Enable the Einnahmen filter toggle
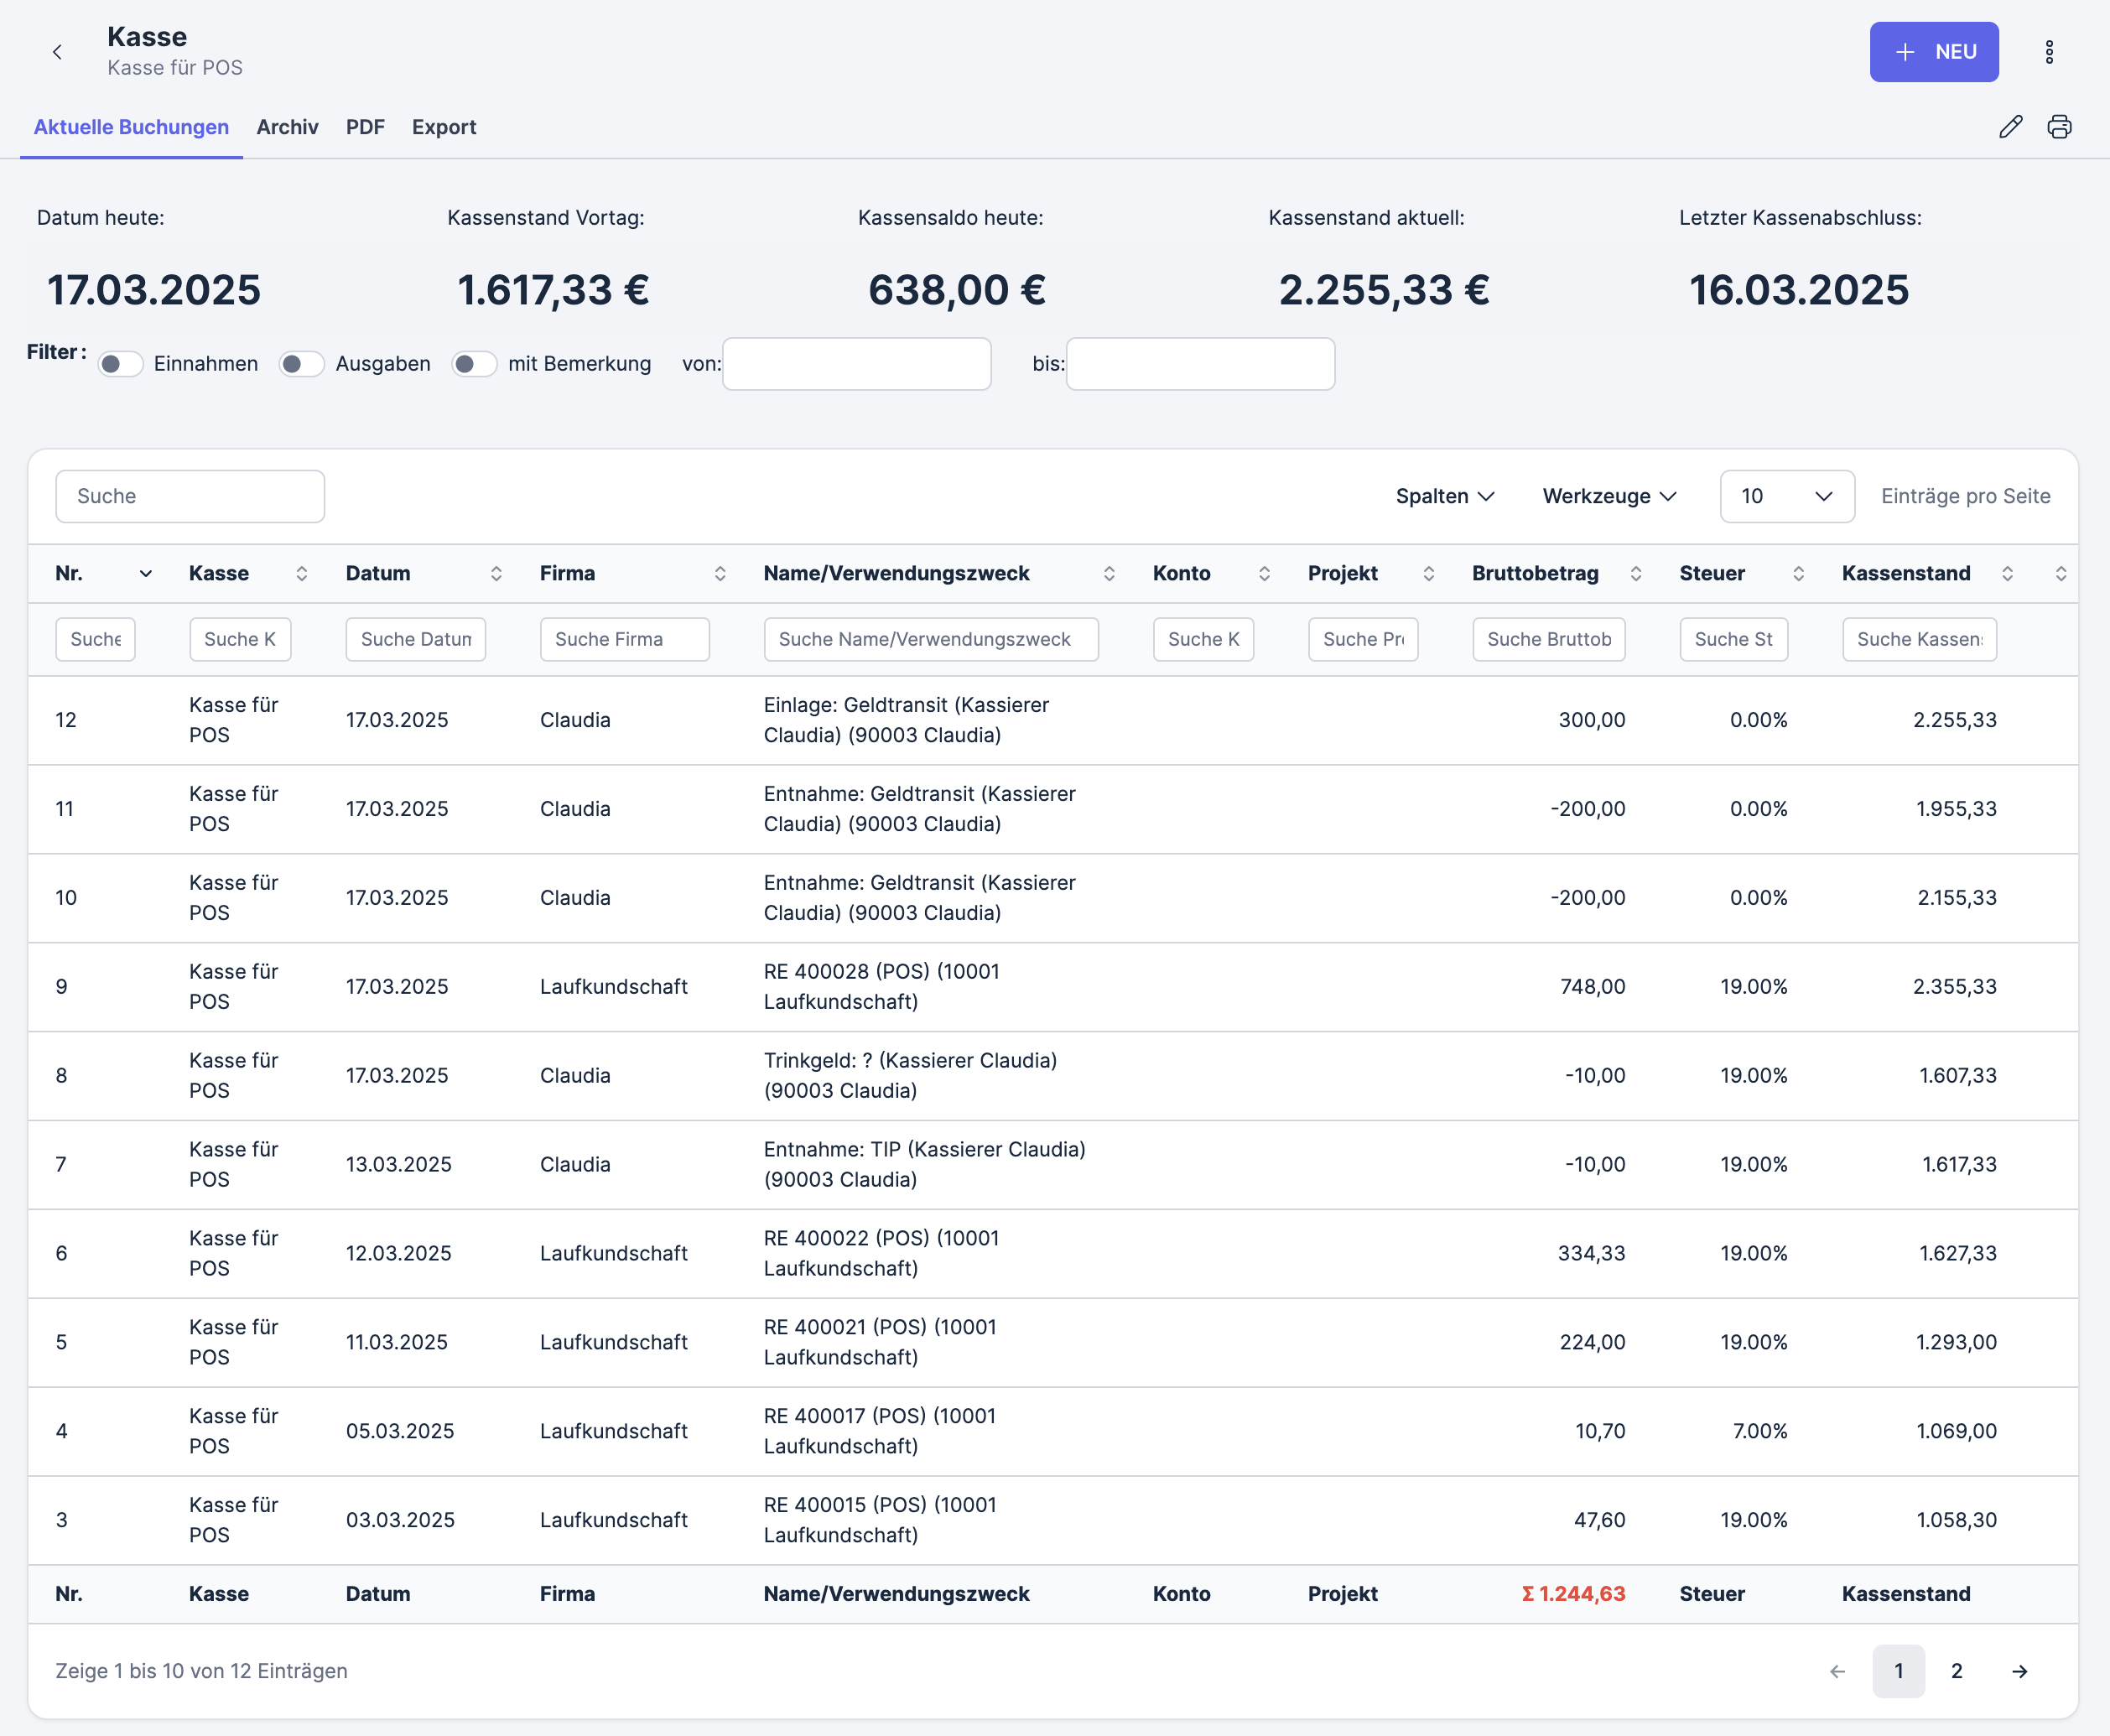2110x1736 pixels. pos(121,364)
